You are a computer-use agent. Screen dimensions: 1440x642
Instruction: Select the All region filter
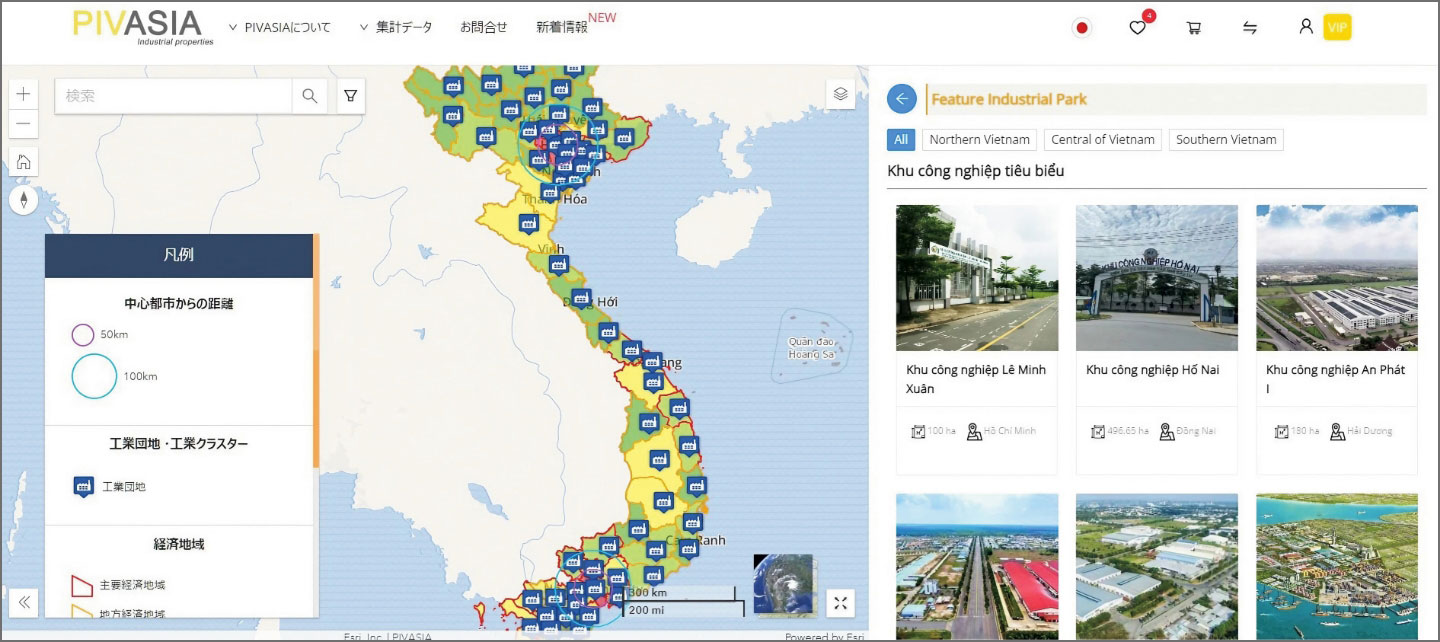pos(901,140)
